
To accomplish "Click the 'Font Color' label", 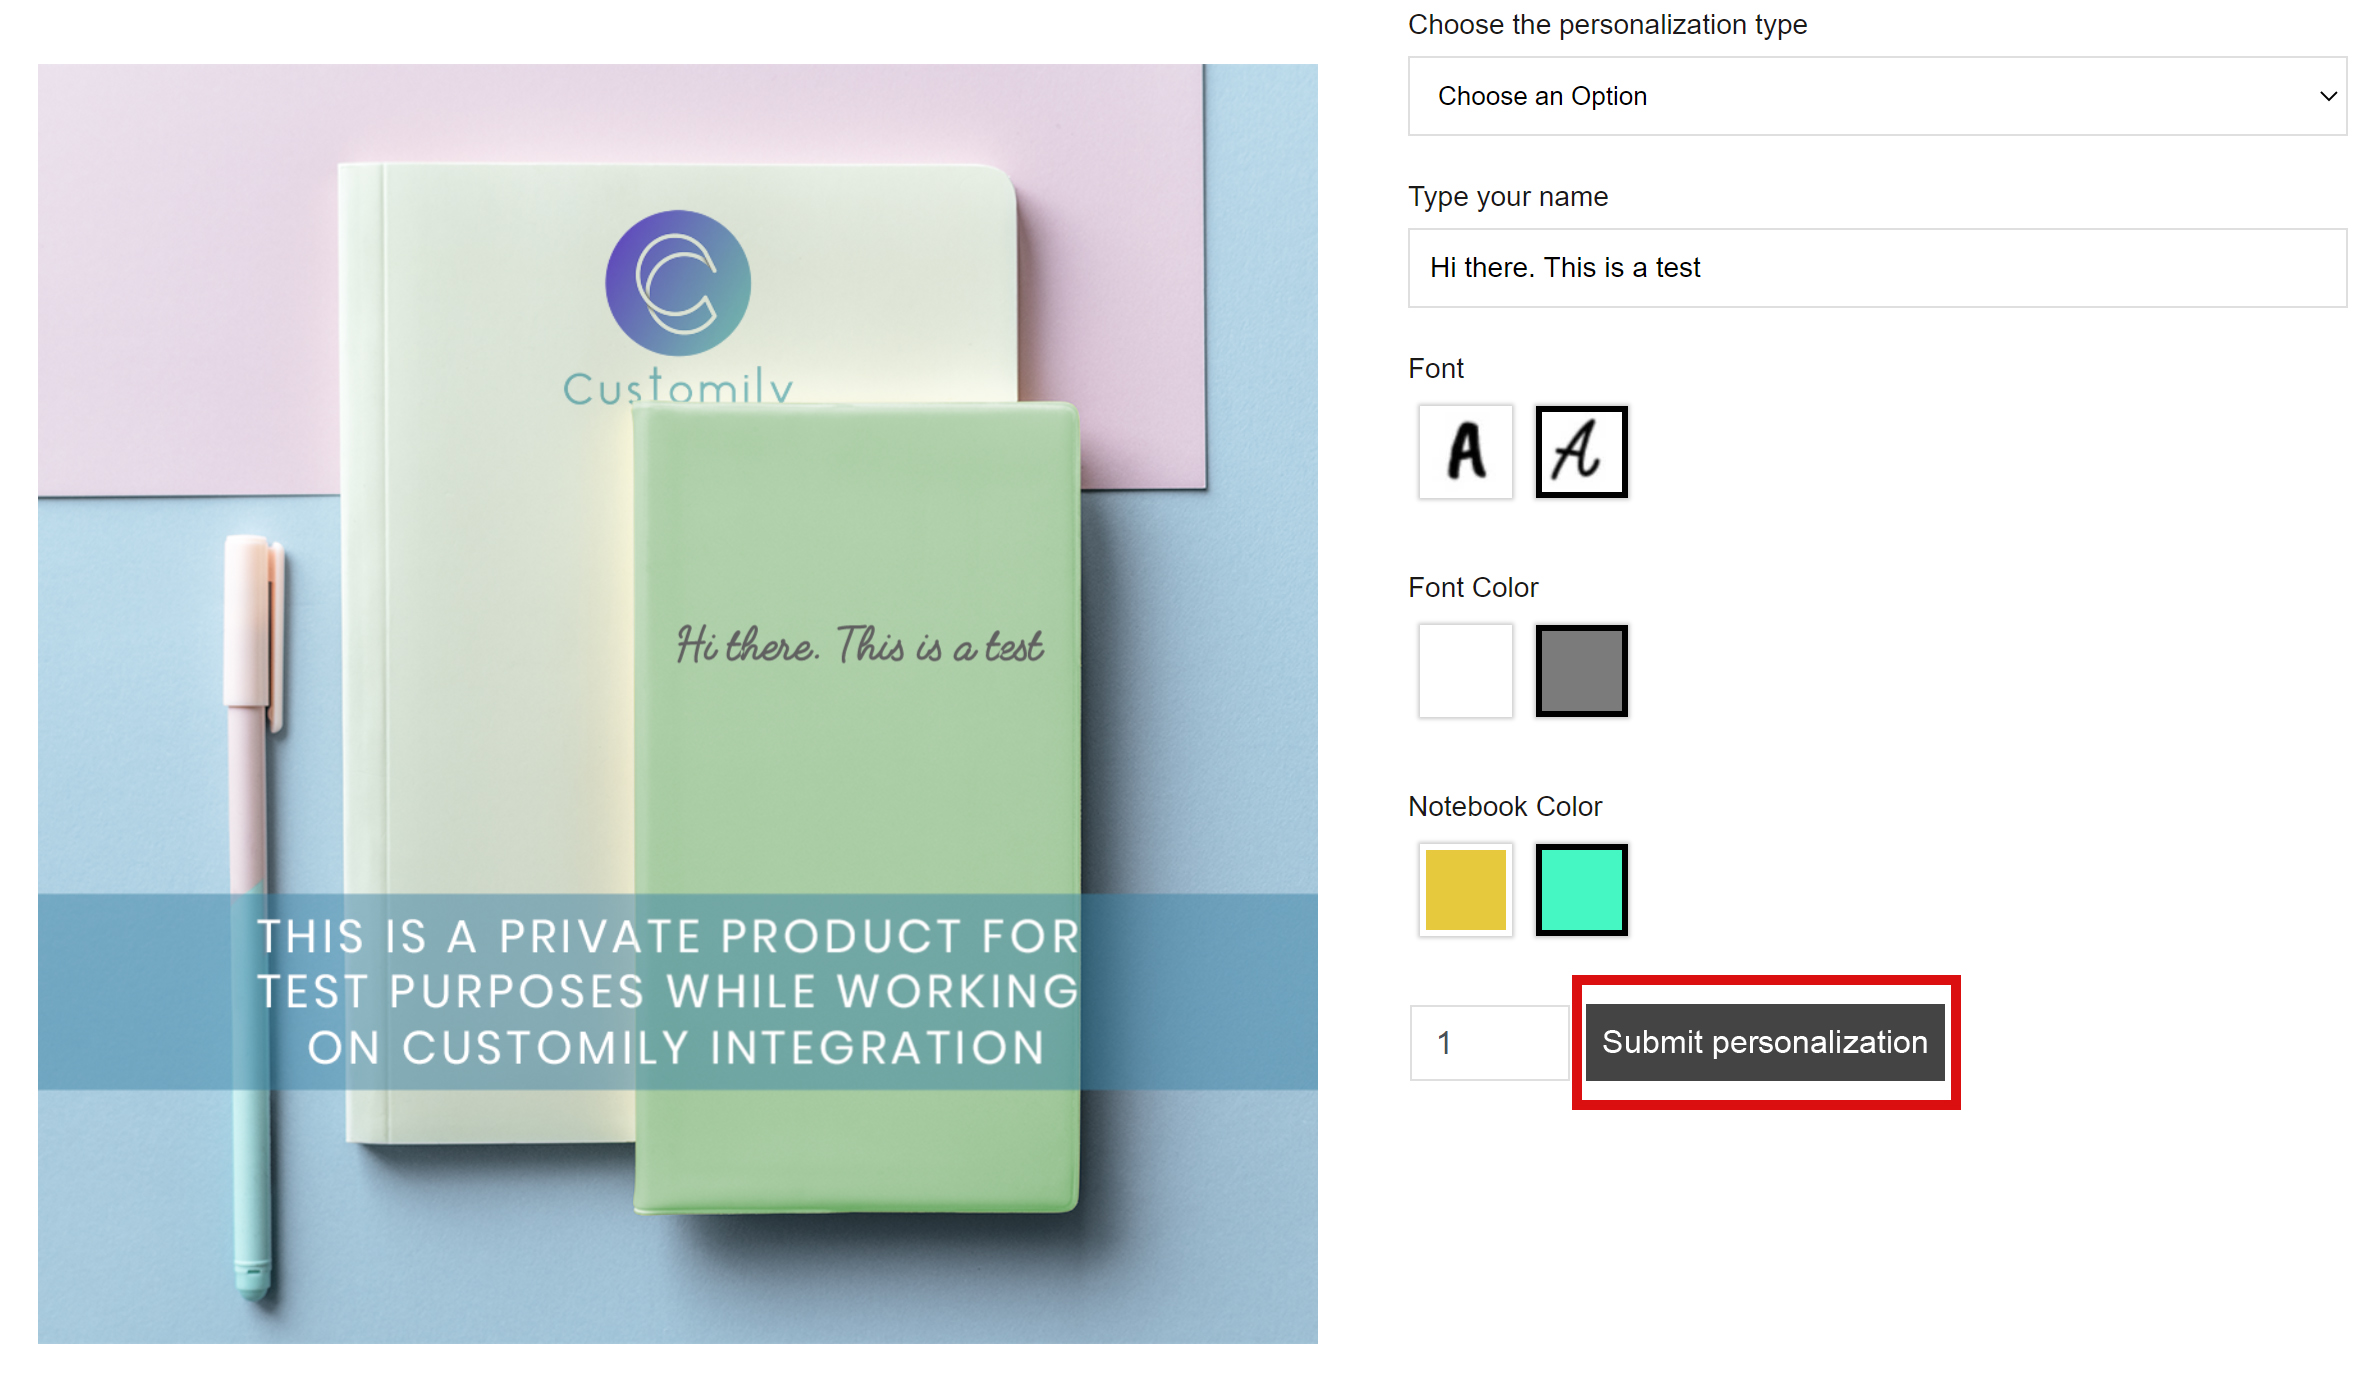I will [1472, 587].
